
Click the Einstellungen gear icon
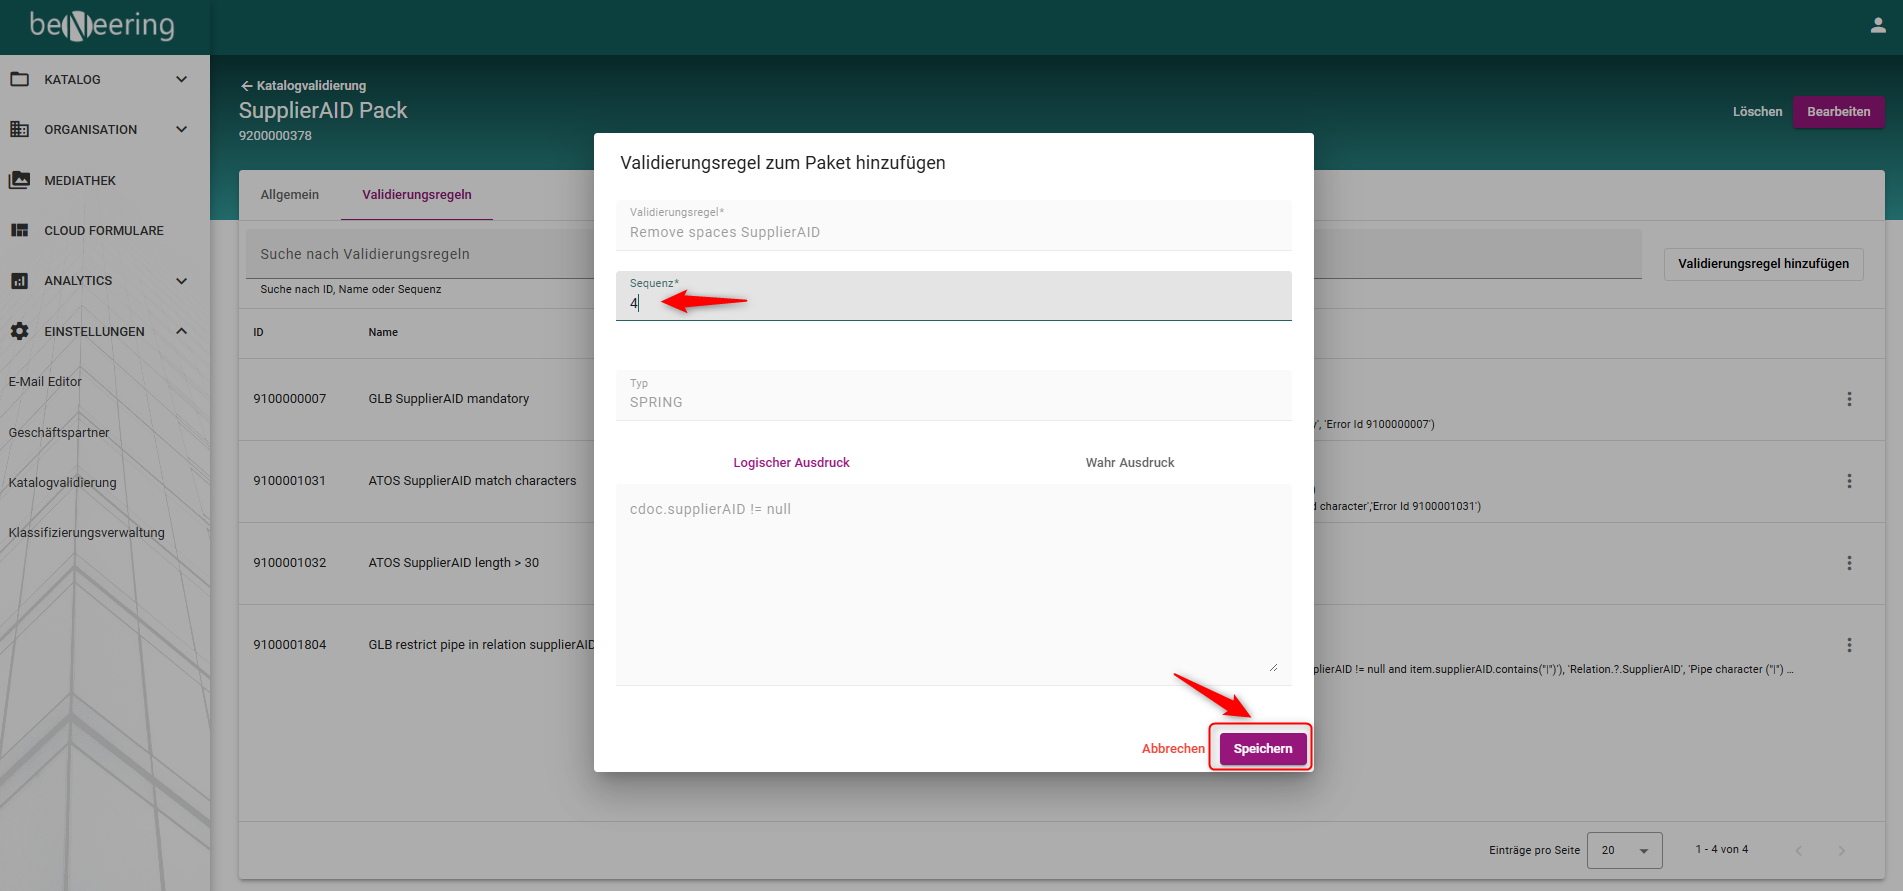click(x=19, y=331)
